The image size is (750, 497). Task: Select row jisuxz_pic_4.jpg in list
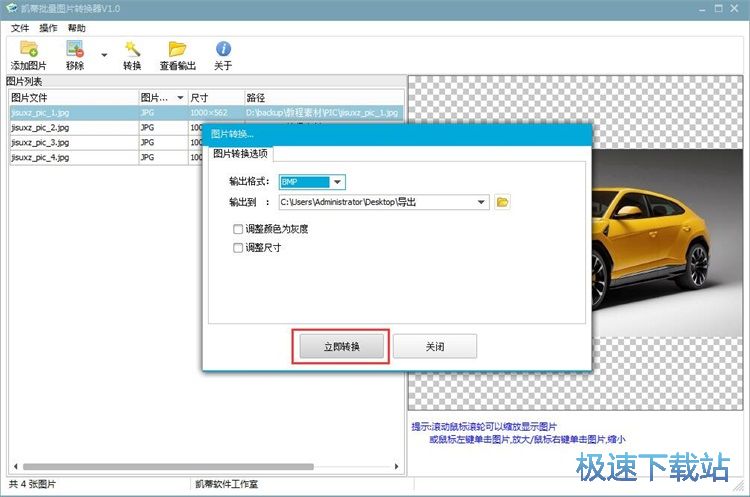pos(106,157)
